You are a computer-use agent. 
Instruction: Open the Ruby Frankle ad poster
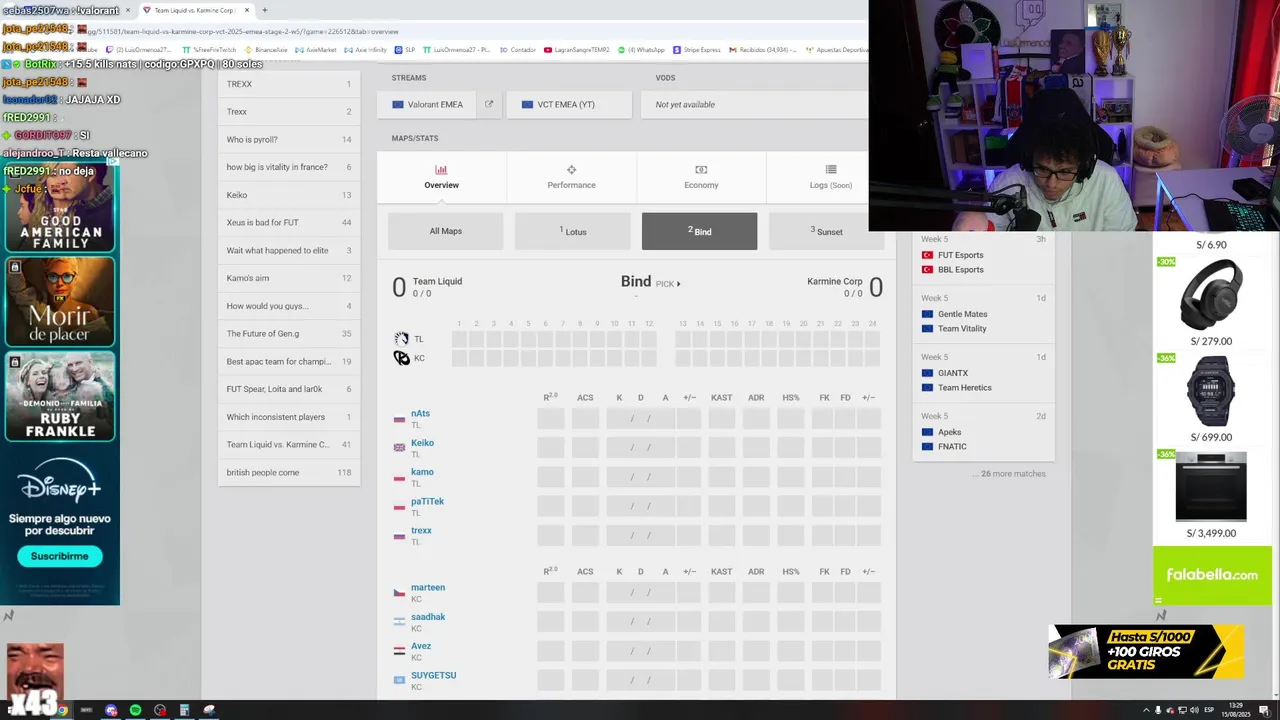tap(60, 396)
